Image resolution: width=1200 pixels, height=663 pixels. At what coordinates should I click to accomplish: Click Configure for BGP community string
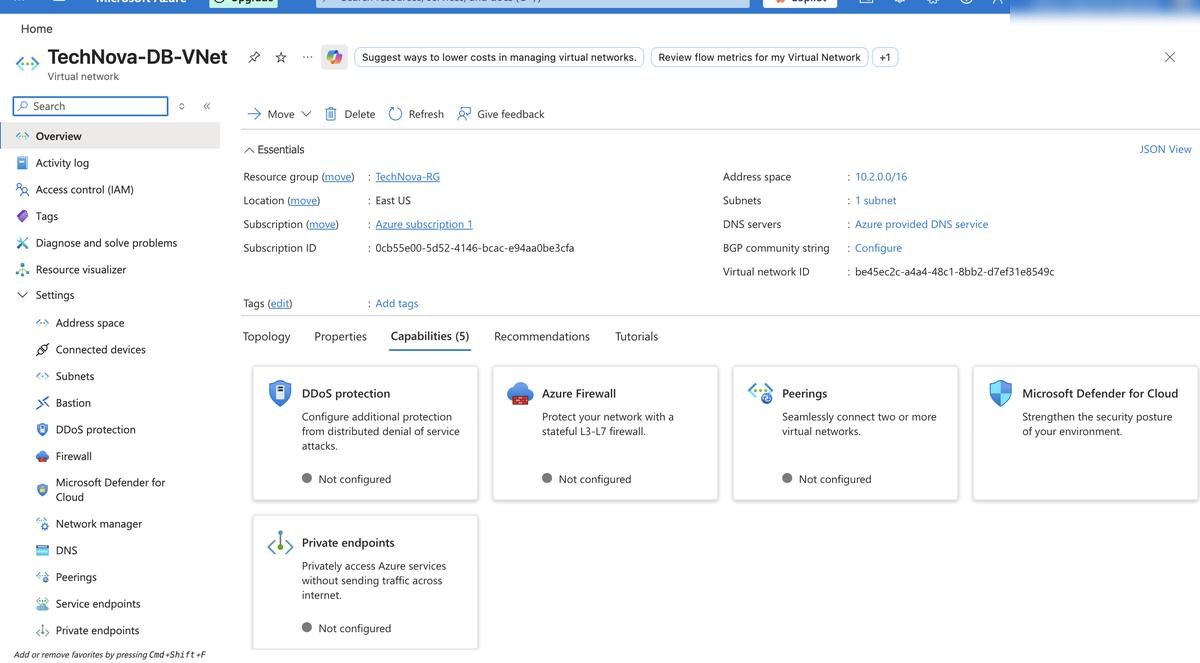point(878,248)
